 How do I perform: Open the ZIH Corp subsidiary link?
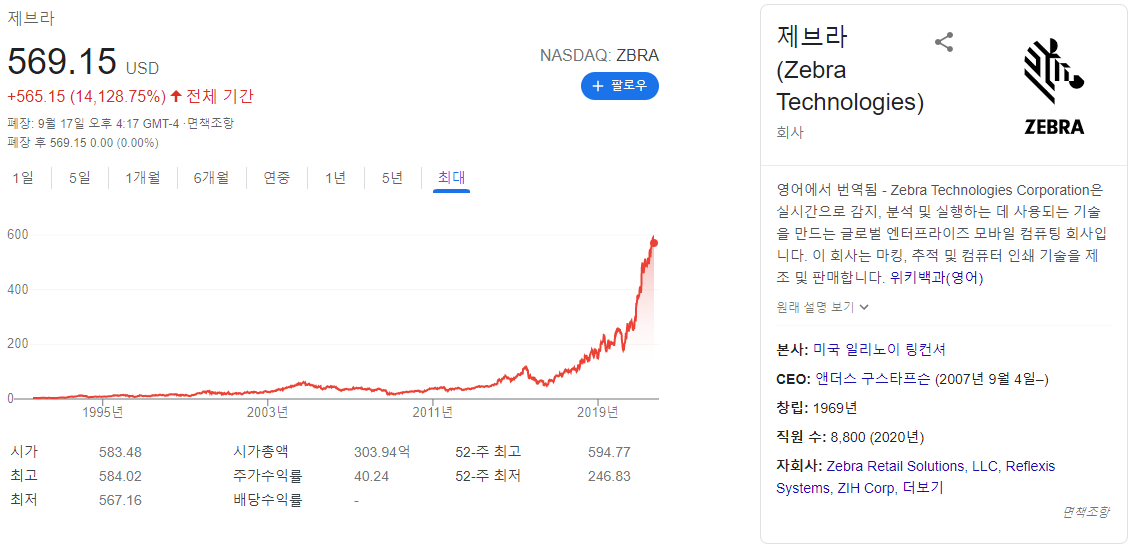coord(867,488)
